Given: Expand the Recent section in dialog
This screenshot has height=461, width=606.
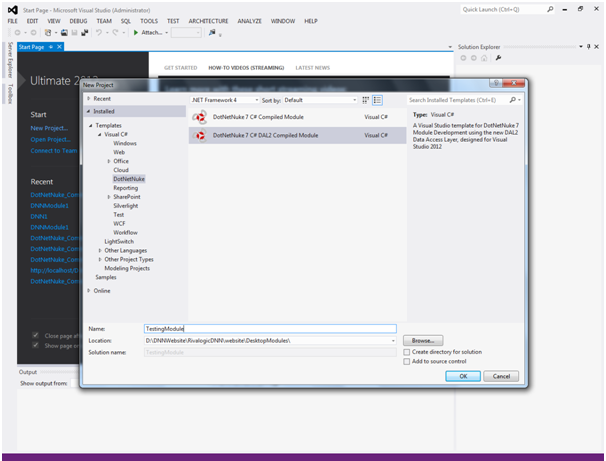Looking at the screenshot, I should 89,99.
